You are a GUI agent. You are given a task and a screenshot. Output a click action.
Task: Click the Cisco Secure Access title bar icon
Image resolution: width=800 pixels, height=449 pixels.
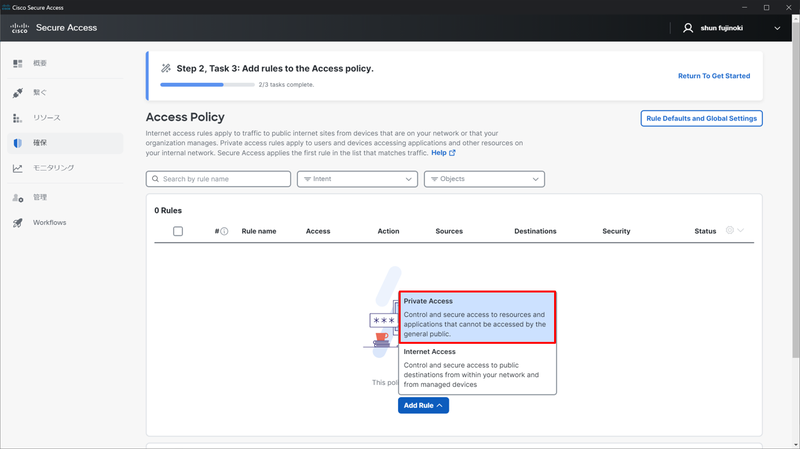6,8
